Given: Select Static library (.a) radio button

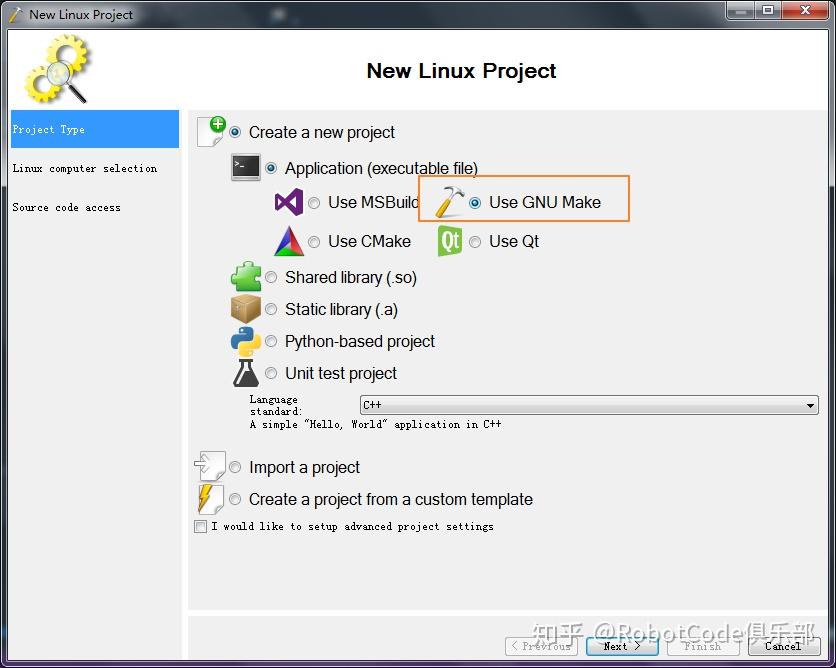Looking at the screenshot, I should click(271, 309).
